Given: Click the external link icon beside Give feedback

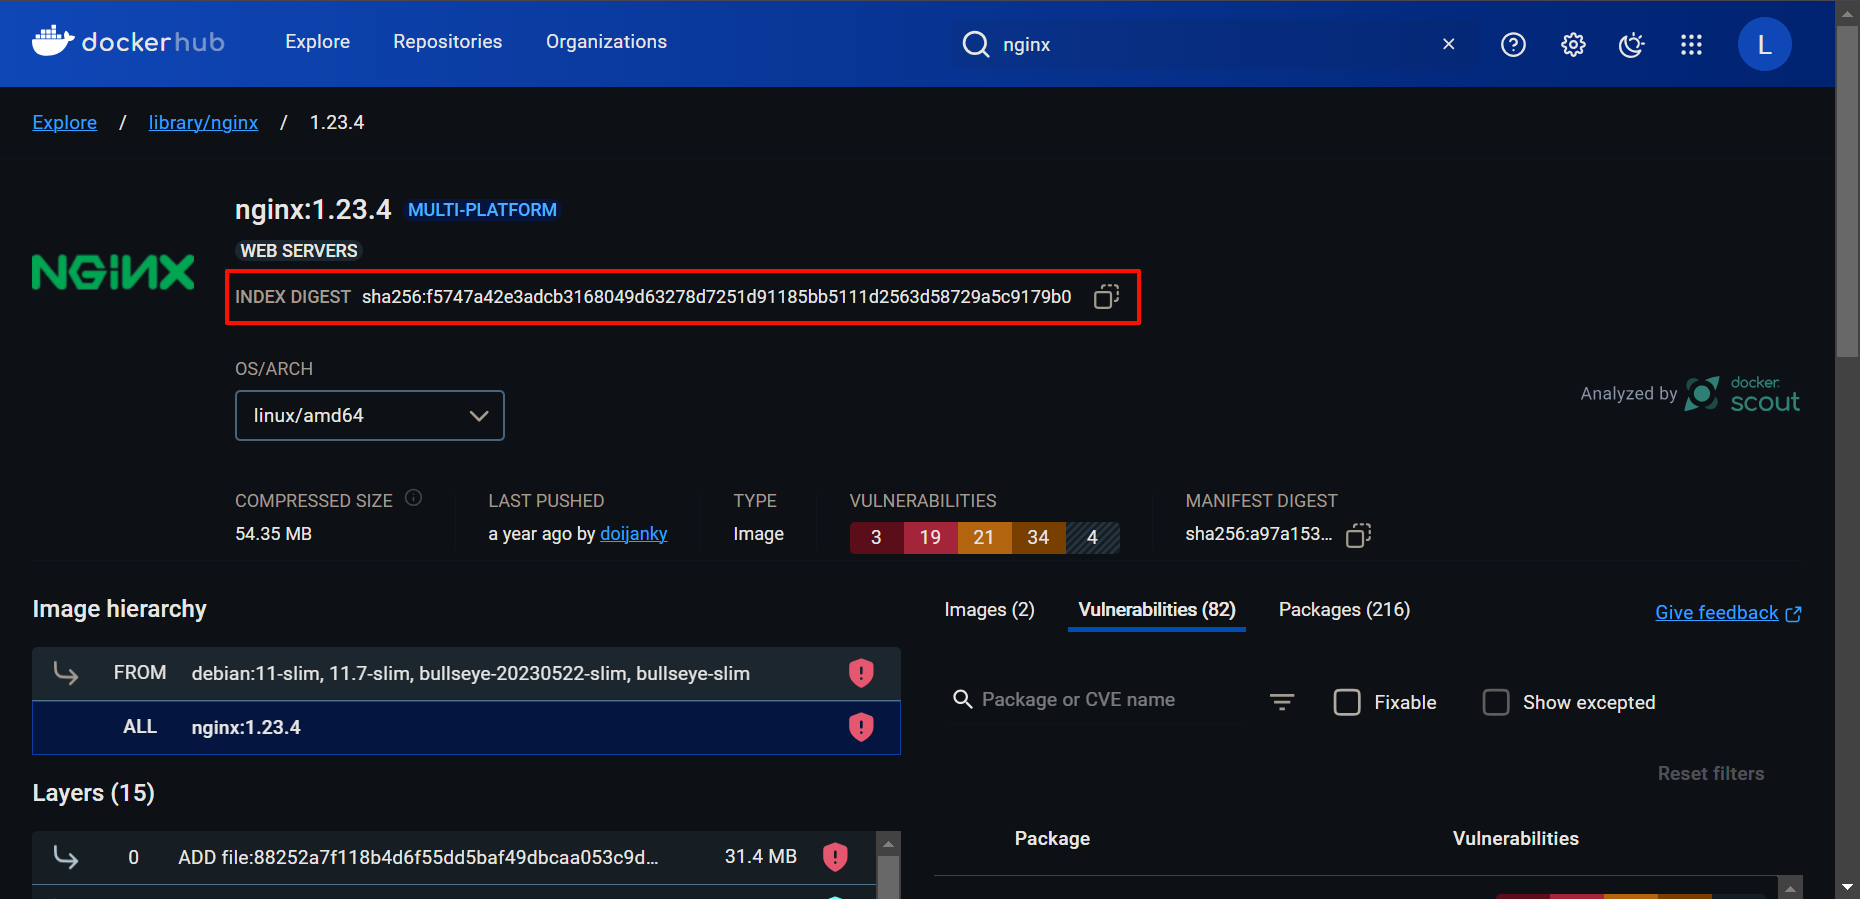Looking at the screenshot, I should point(1794,614).
